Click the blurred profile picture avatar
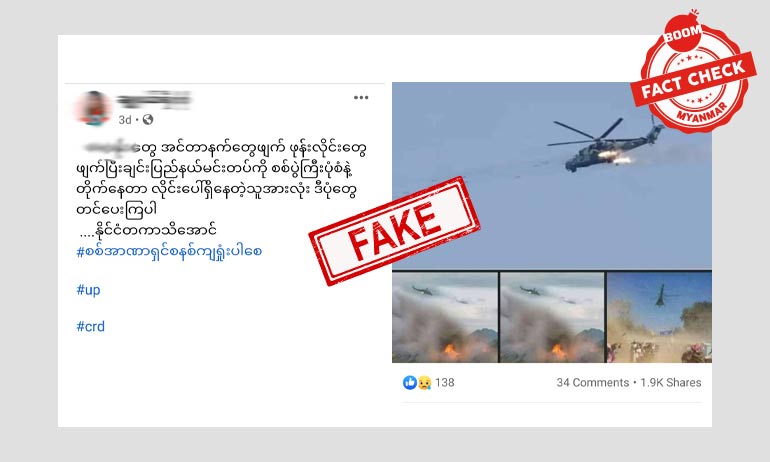 click(x=92, y=108)
